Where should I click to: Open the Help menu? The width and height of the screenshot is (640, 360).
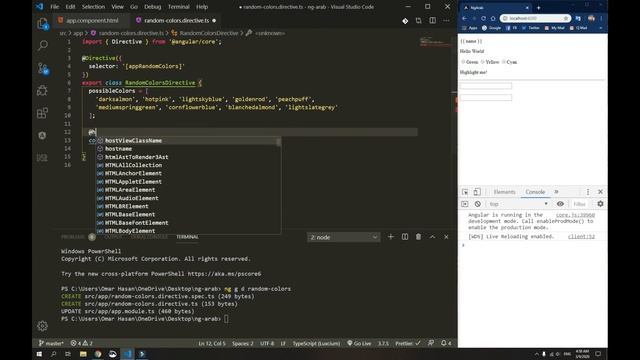[x=202, y=7]
